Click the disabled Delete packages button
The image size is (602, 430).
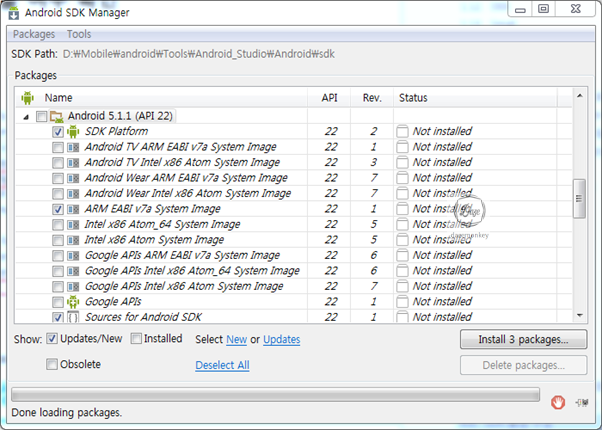[x=524, y=365]
